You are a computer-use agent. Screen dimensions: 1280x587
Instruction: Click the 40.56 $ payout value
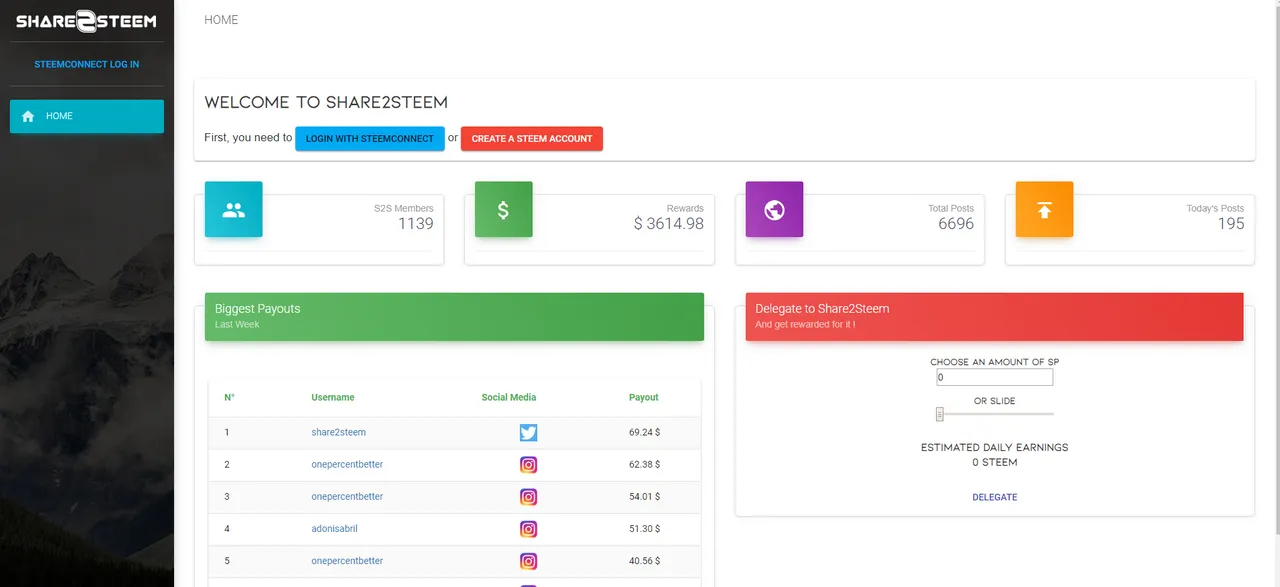[x=644, y=561]
